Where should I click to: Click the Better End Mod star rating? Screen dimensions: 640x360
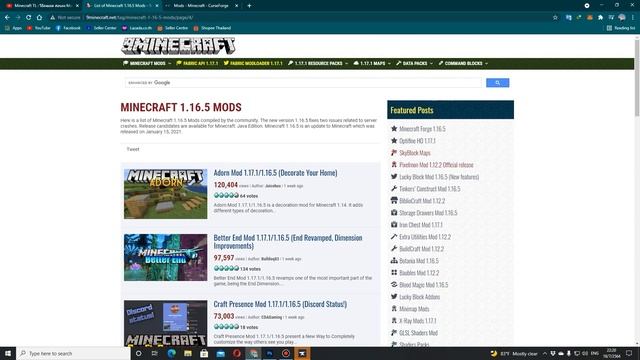tap(226, 269)
